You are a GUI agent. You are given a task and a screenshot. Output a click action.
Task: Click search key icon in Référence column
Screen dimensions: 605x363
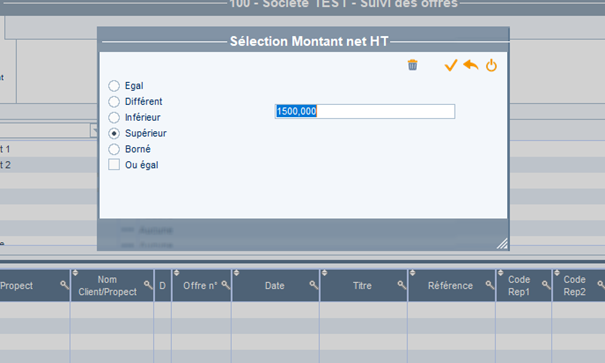click(x=490, y=285)
